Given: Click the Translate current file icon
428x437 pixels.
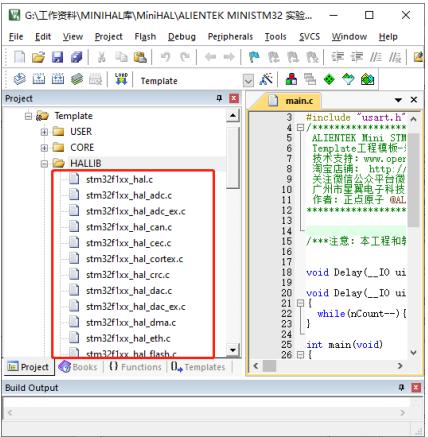Looking at the screenshot, I should click(x=19, y=79).
